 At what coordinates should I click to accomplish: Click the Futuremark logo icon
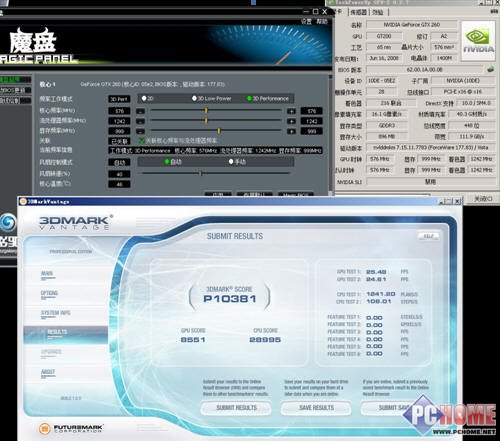(x=45, y=428)
